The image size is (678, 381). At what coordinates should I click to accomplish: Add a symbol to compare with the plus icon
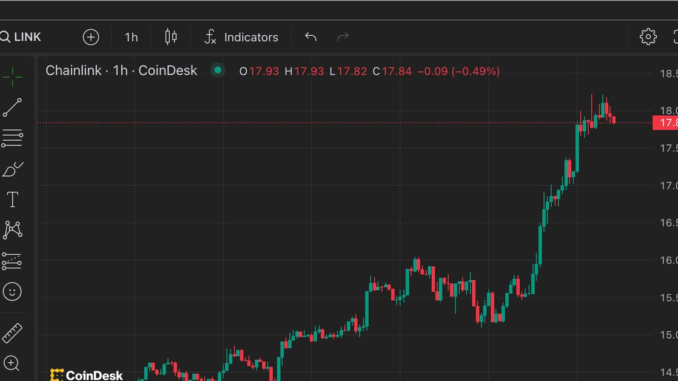(91, 37)
